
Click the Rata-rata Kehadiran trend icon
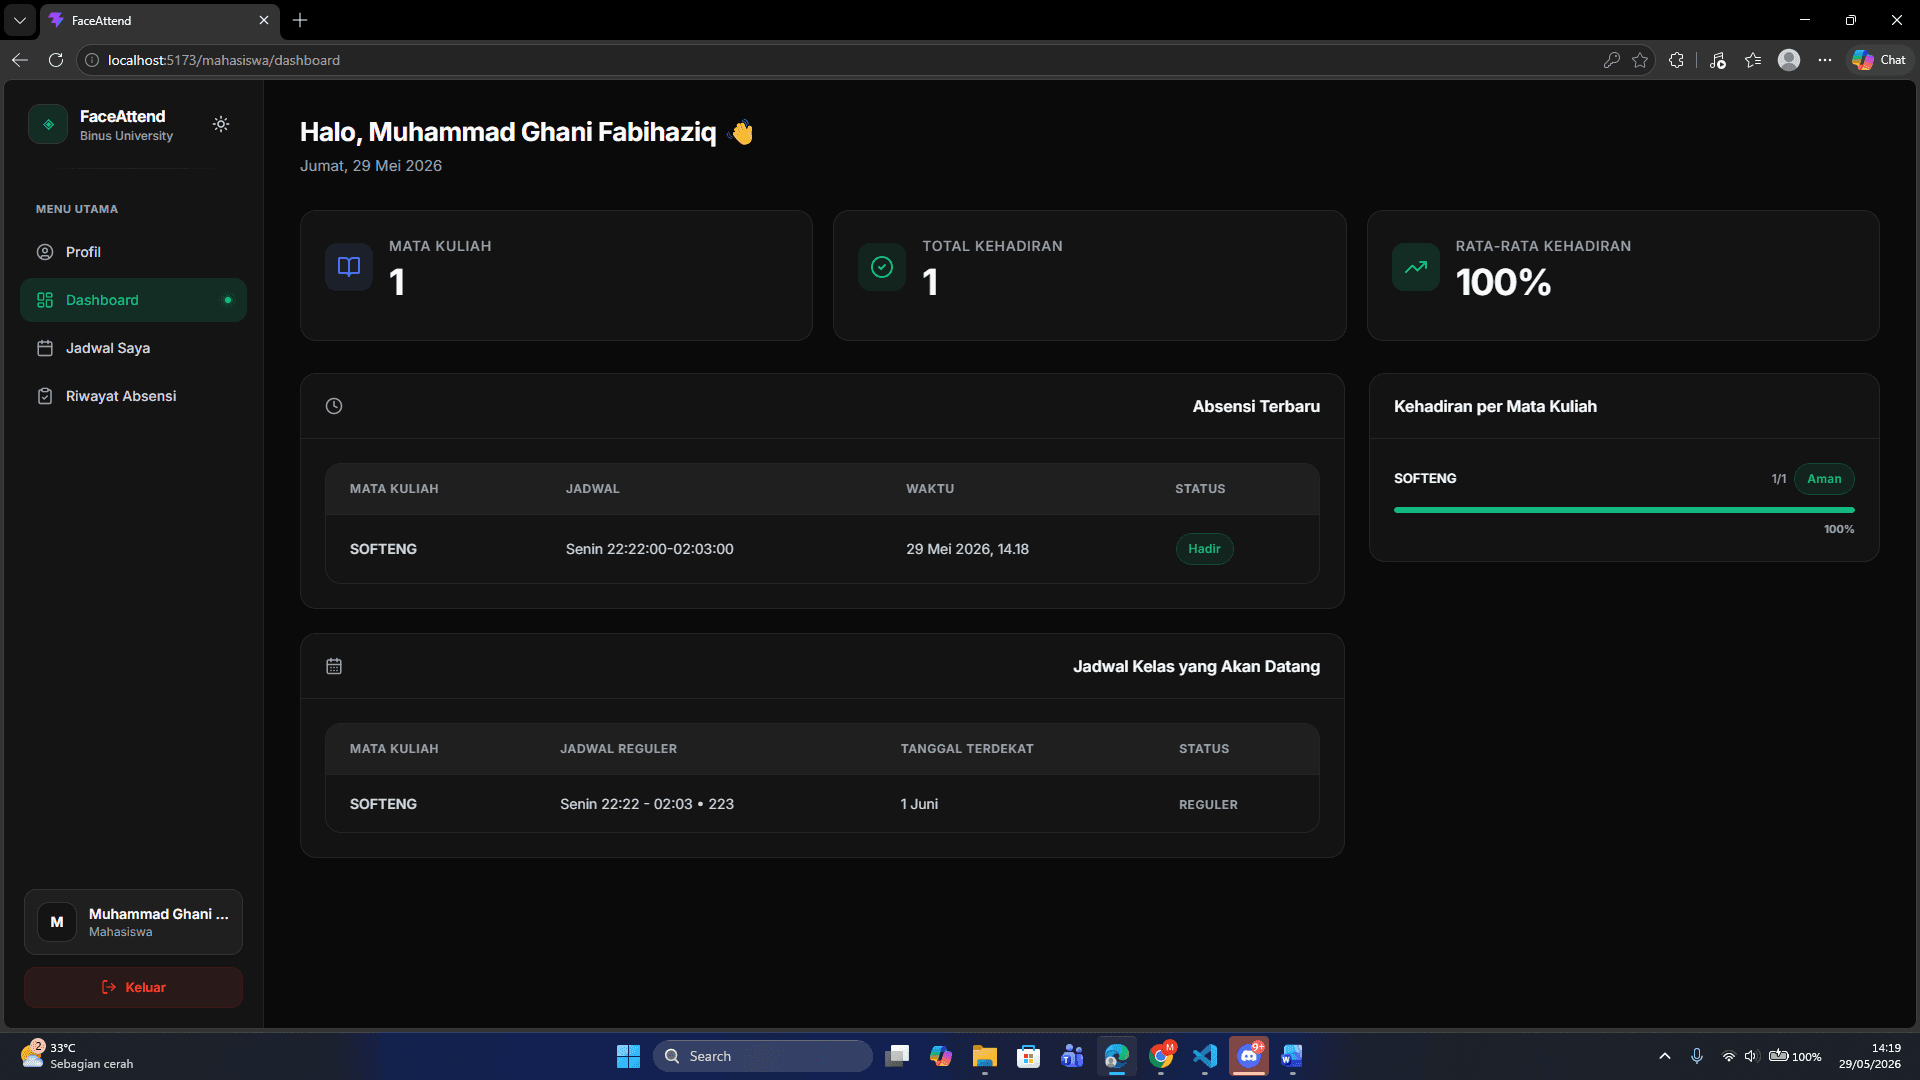(1416, 267)
